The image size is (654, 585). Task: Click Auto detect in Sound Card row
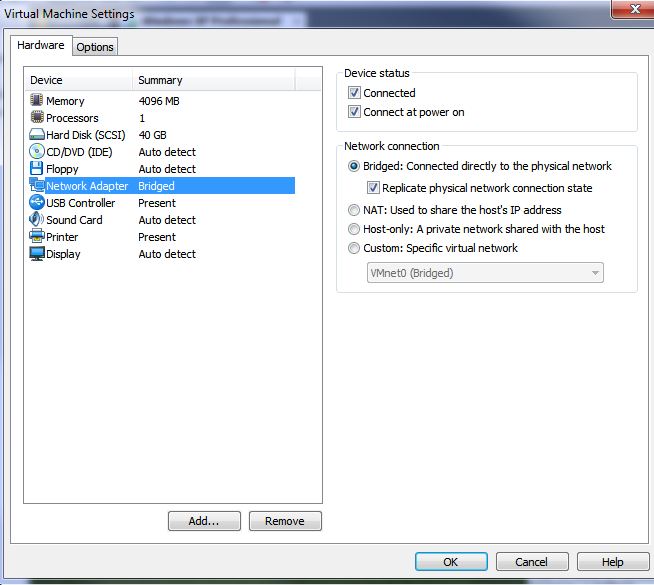[x=167, y=220]
